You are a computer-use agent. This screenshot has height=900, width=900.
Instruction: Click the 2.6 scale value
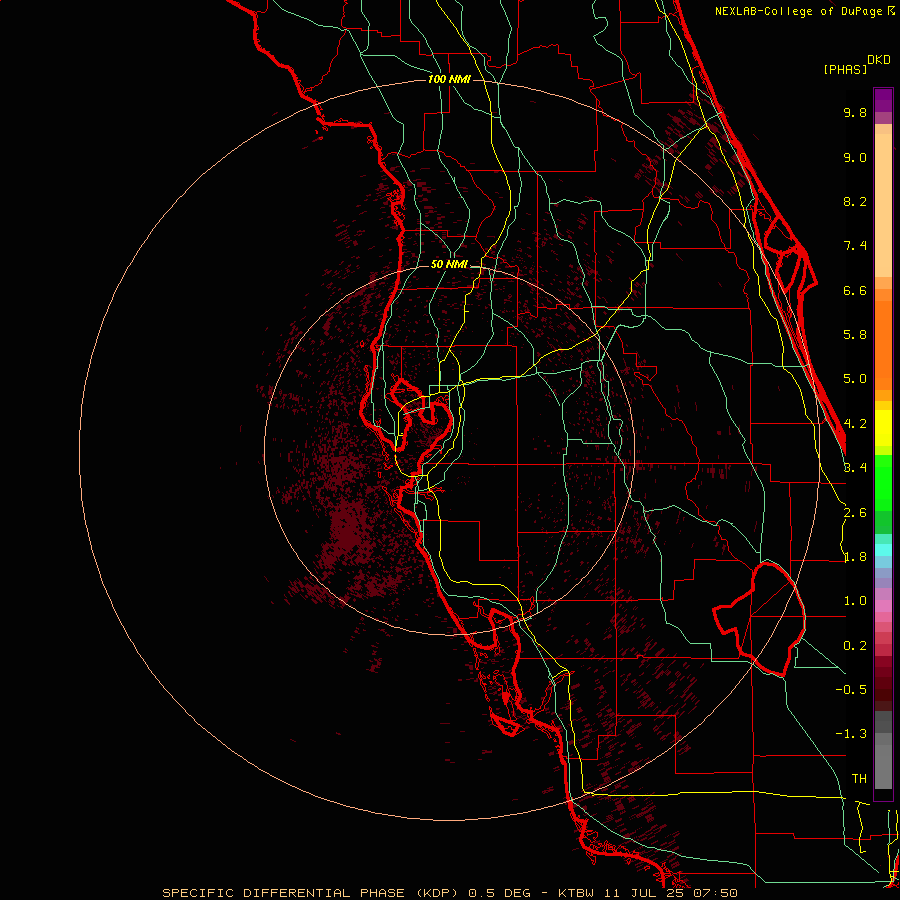(855, 513)
